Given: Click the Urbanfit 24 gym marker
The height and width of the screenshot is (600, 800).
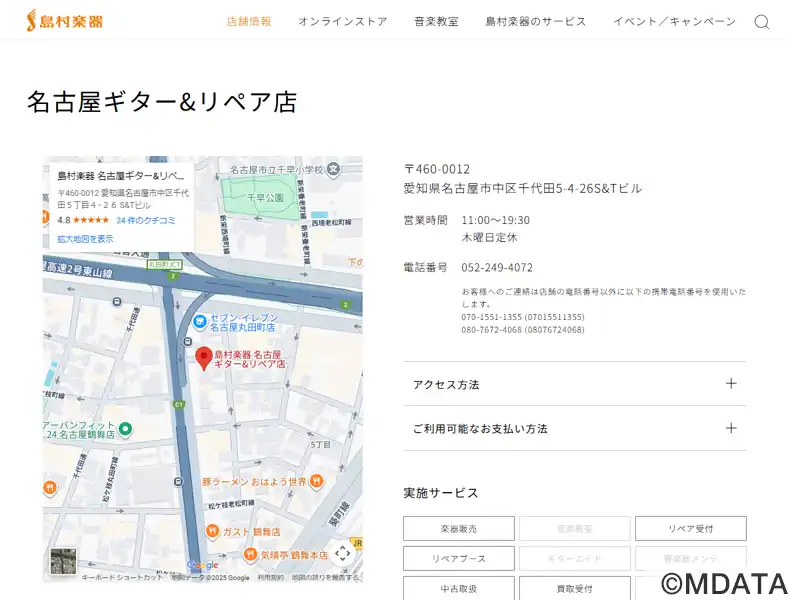Looking at the screenshot, I should point(126,429).
